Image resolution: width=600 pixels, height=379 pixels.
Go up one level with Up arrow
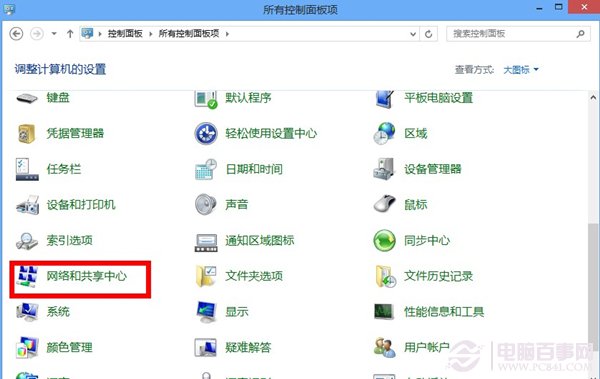click(70, 34)
